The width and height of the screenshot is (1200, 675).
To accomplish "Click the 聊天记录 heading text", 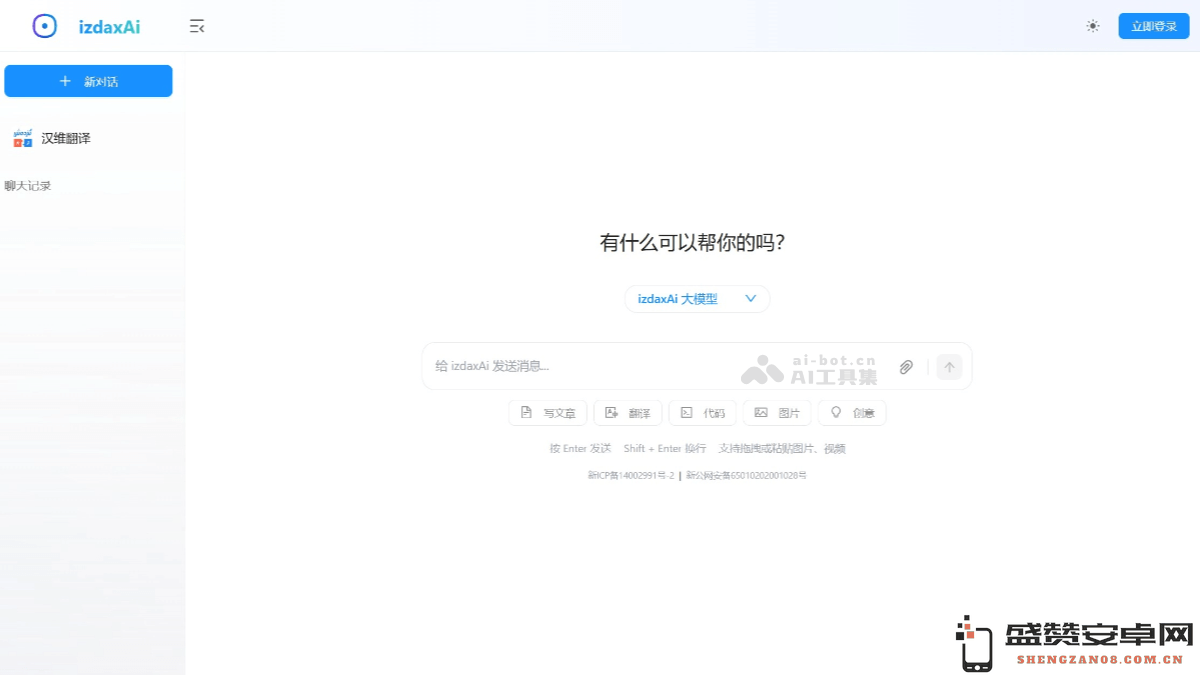I will click(28, 186).
